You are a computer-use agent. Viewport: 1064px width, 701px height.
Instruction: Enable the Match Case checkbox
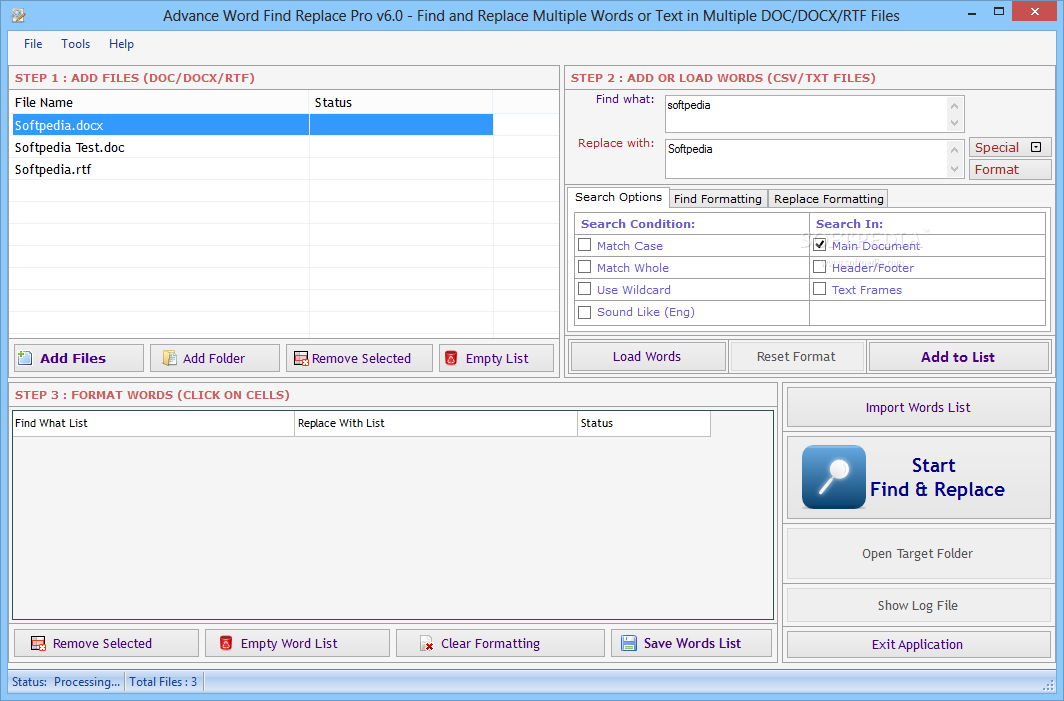(584, 244)
